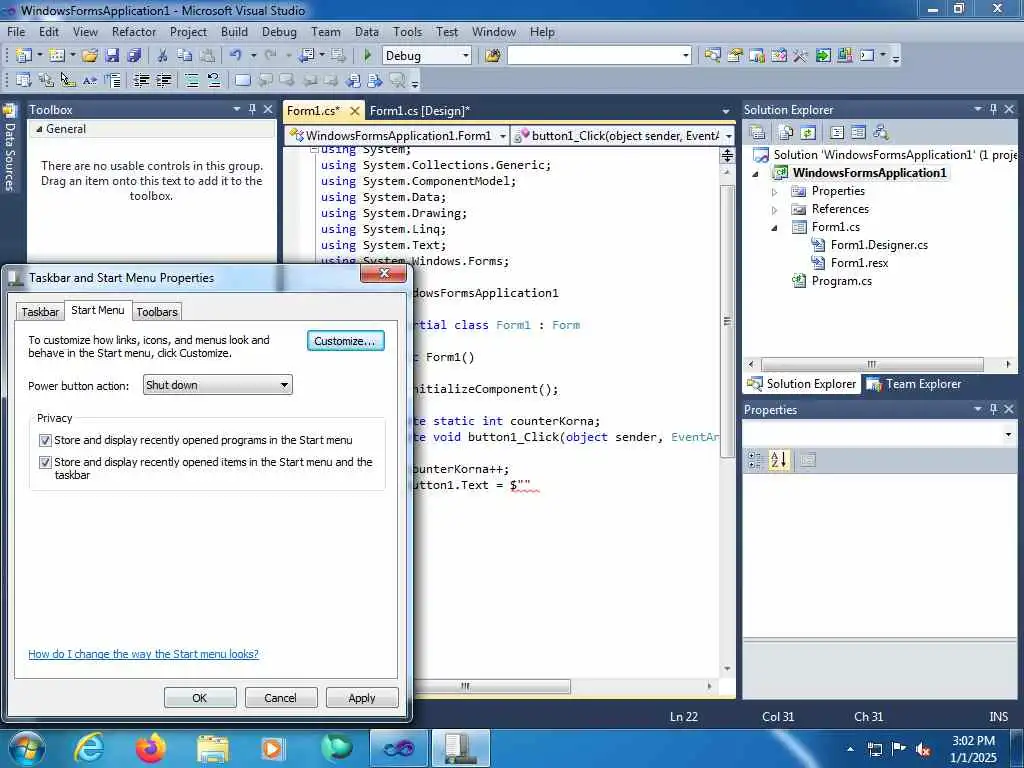Click the Customize... button

pyautogui.click(x=345, y=341)
